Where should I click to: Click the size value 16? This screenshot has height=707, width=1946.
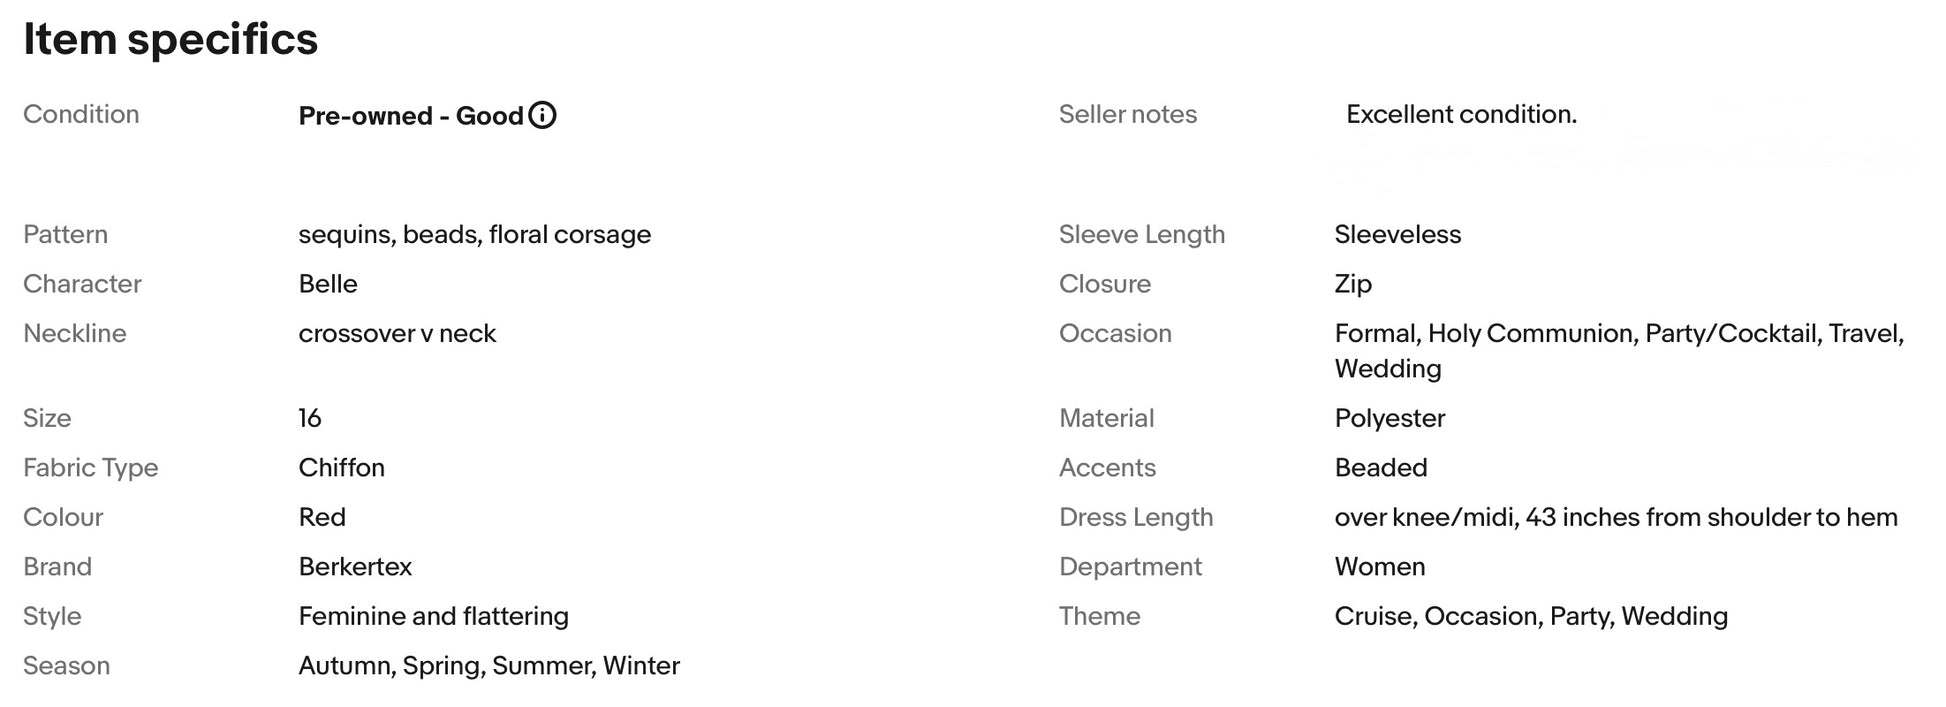point(310,418)
